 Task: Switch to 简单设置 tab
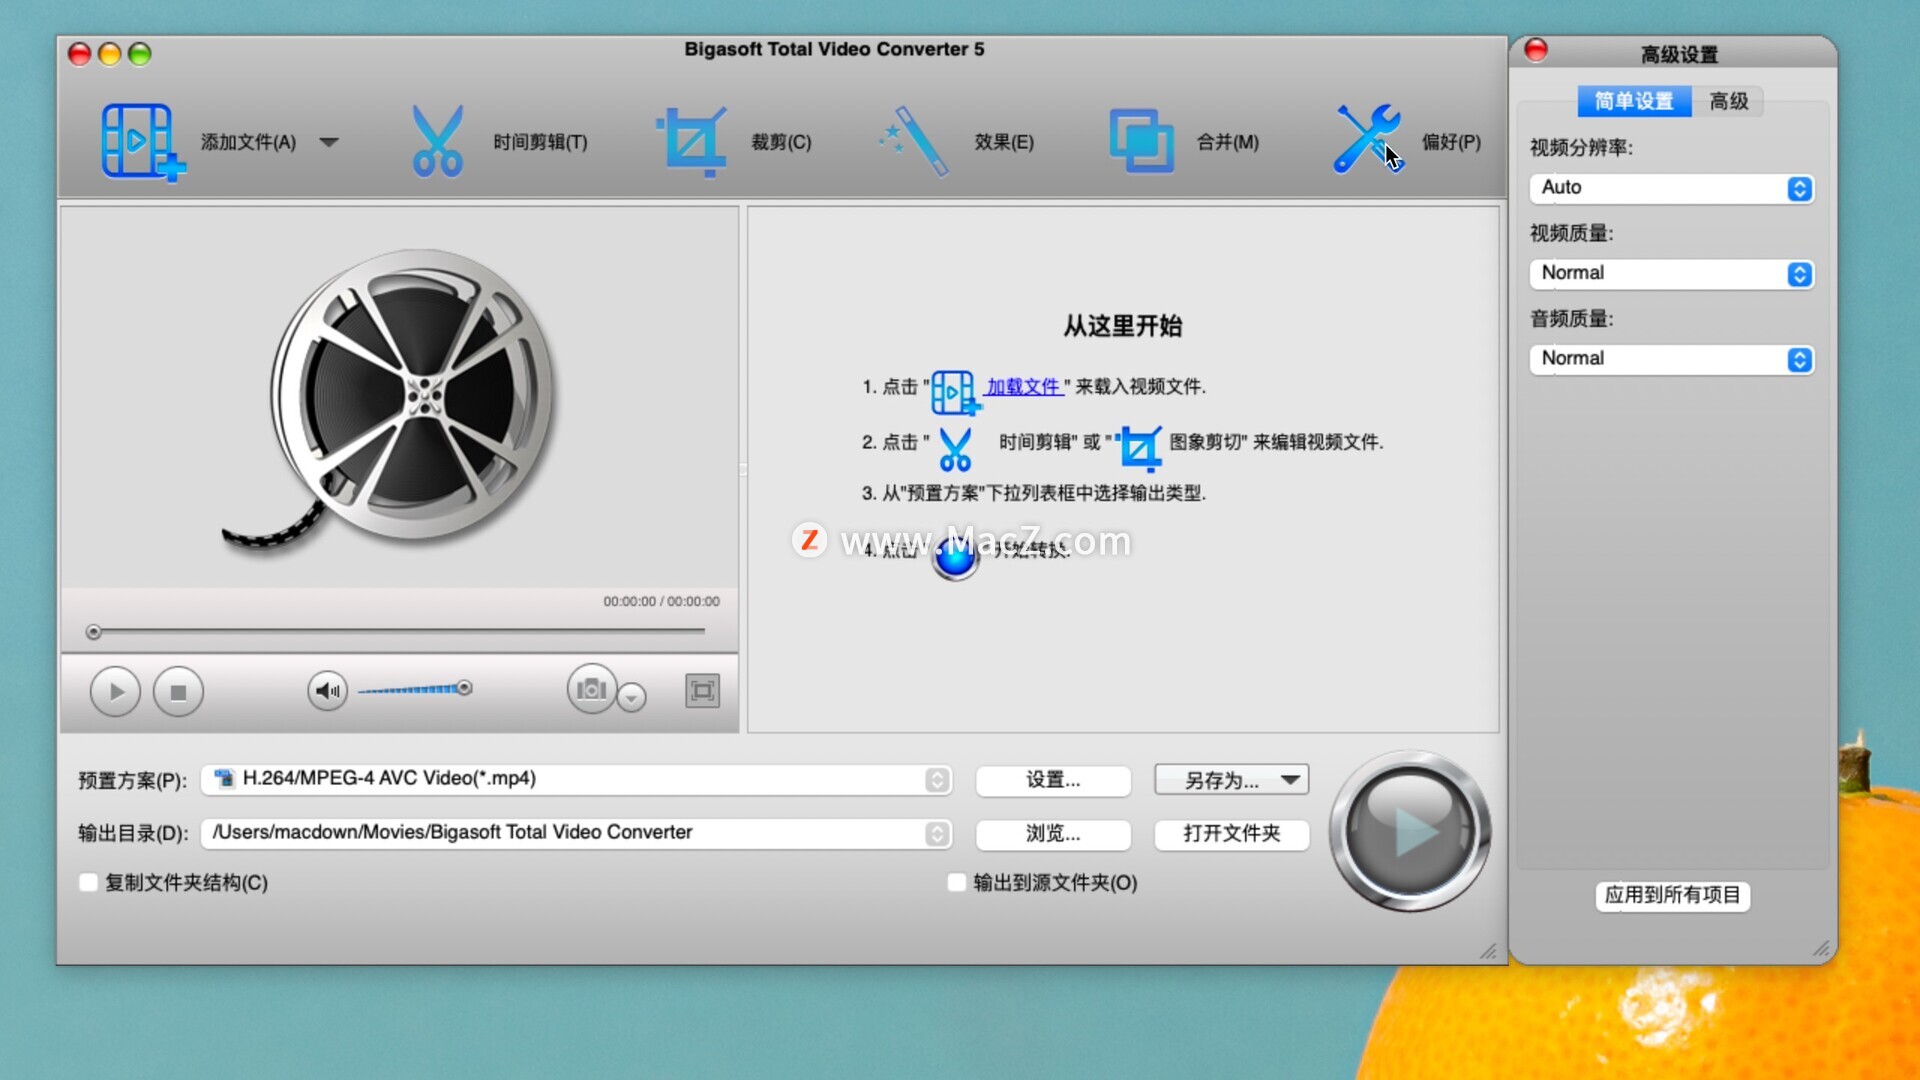pyautogui.click(x=1634, y=101)
